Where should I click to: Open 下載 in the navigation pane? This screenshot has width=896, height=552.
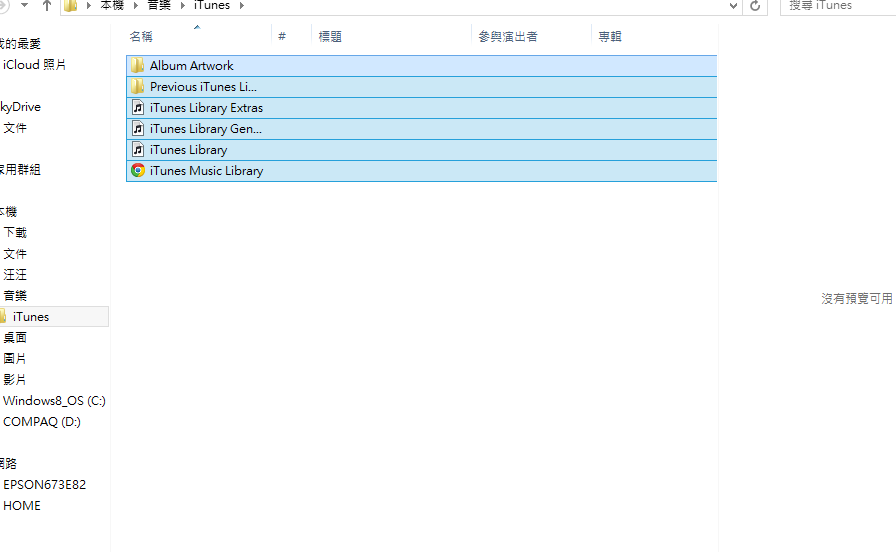coord(15,233)
